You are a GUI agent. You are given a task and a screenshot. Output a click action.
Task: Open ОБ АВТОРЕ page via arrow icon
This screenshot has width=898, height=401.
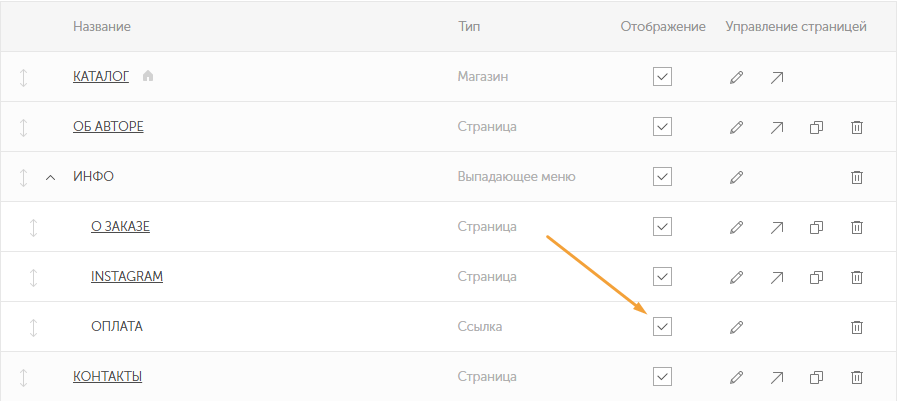pos(777,127)
